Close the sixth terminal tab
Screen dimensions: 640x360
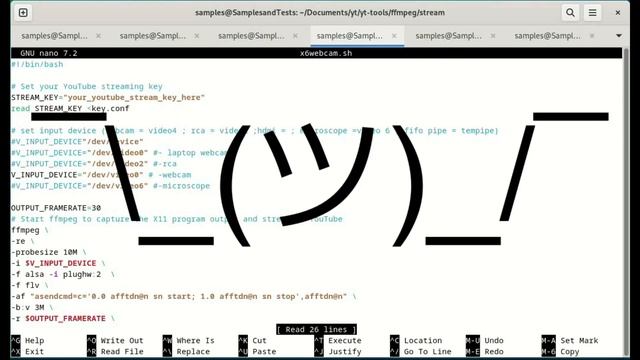[592, 36]
